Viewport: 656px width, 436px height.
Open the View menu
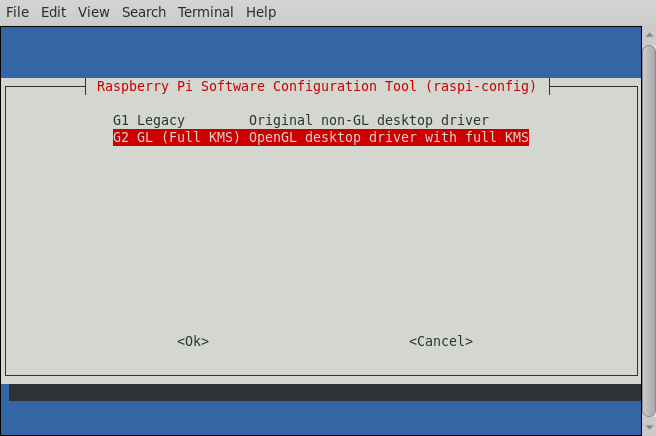point(93,12)
